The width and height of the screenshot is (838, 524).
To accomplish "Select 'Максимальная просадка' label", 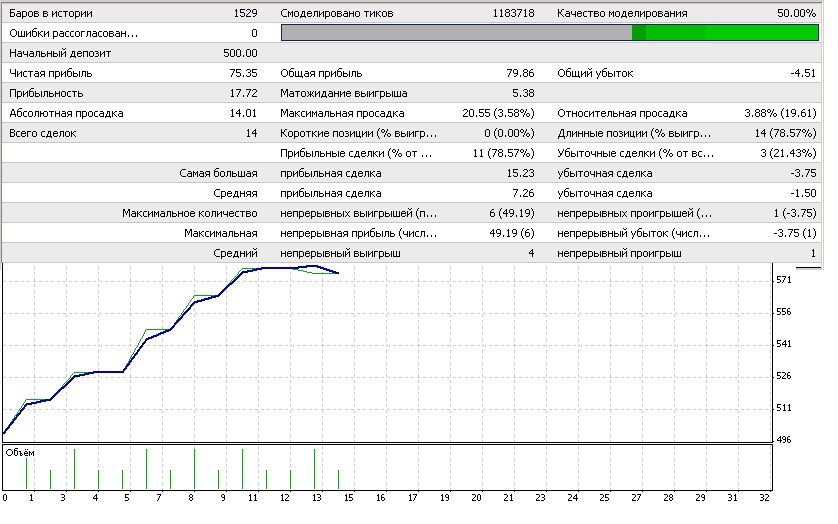I will point(342,113).
